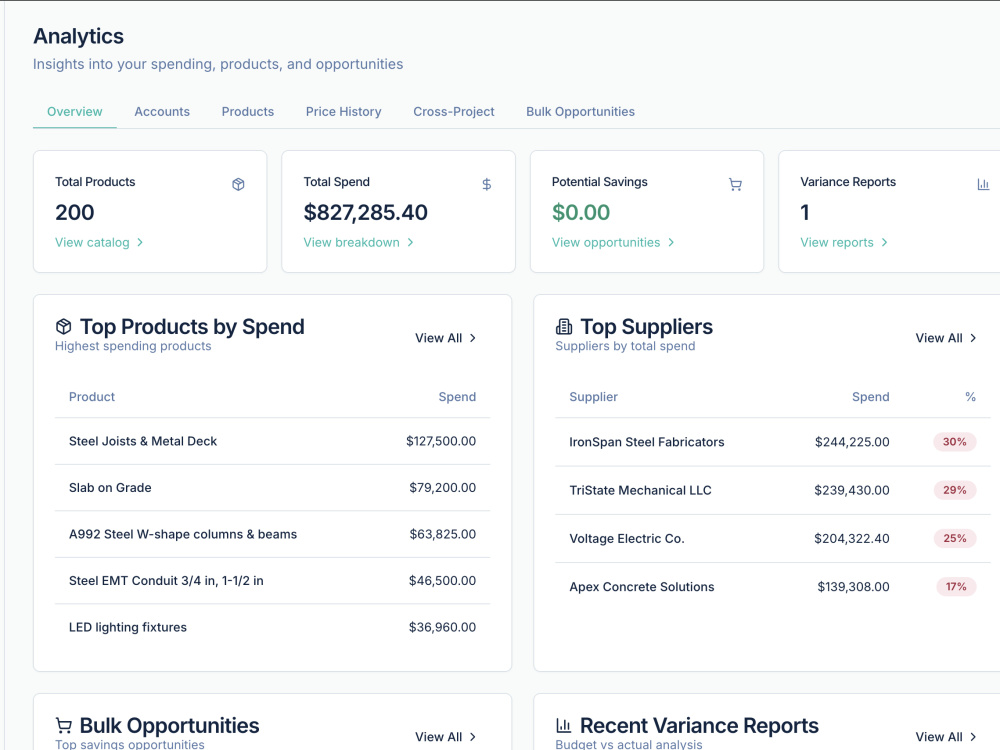The height and width of the screenshot is (750, 1000).
Task: Click View All in Top Suppliers
Action: pyautogui.click(x=946, y=338)
